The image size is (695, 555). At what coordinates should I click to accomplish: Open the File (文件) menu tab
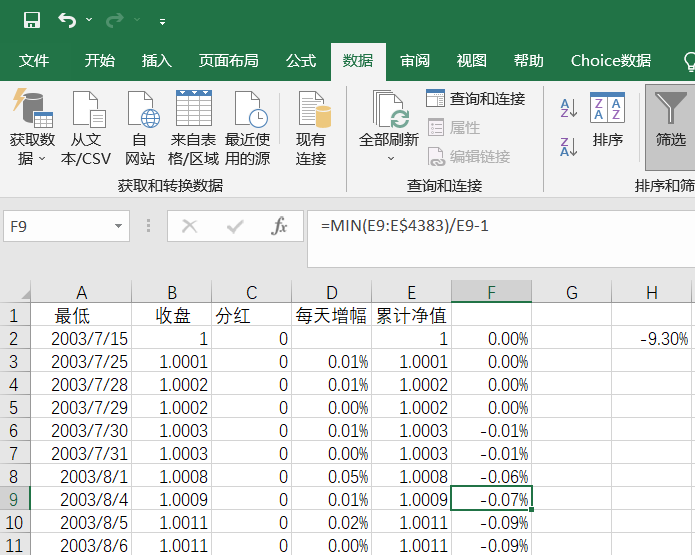point(34,61)
